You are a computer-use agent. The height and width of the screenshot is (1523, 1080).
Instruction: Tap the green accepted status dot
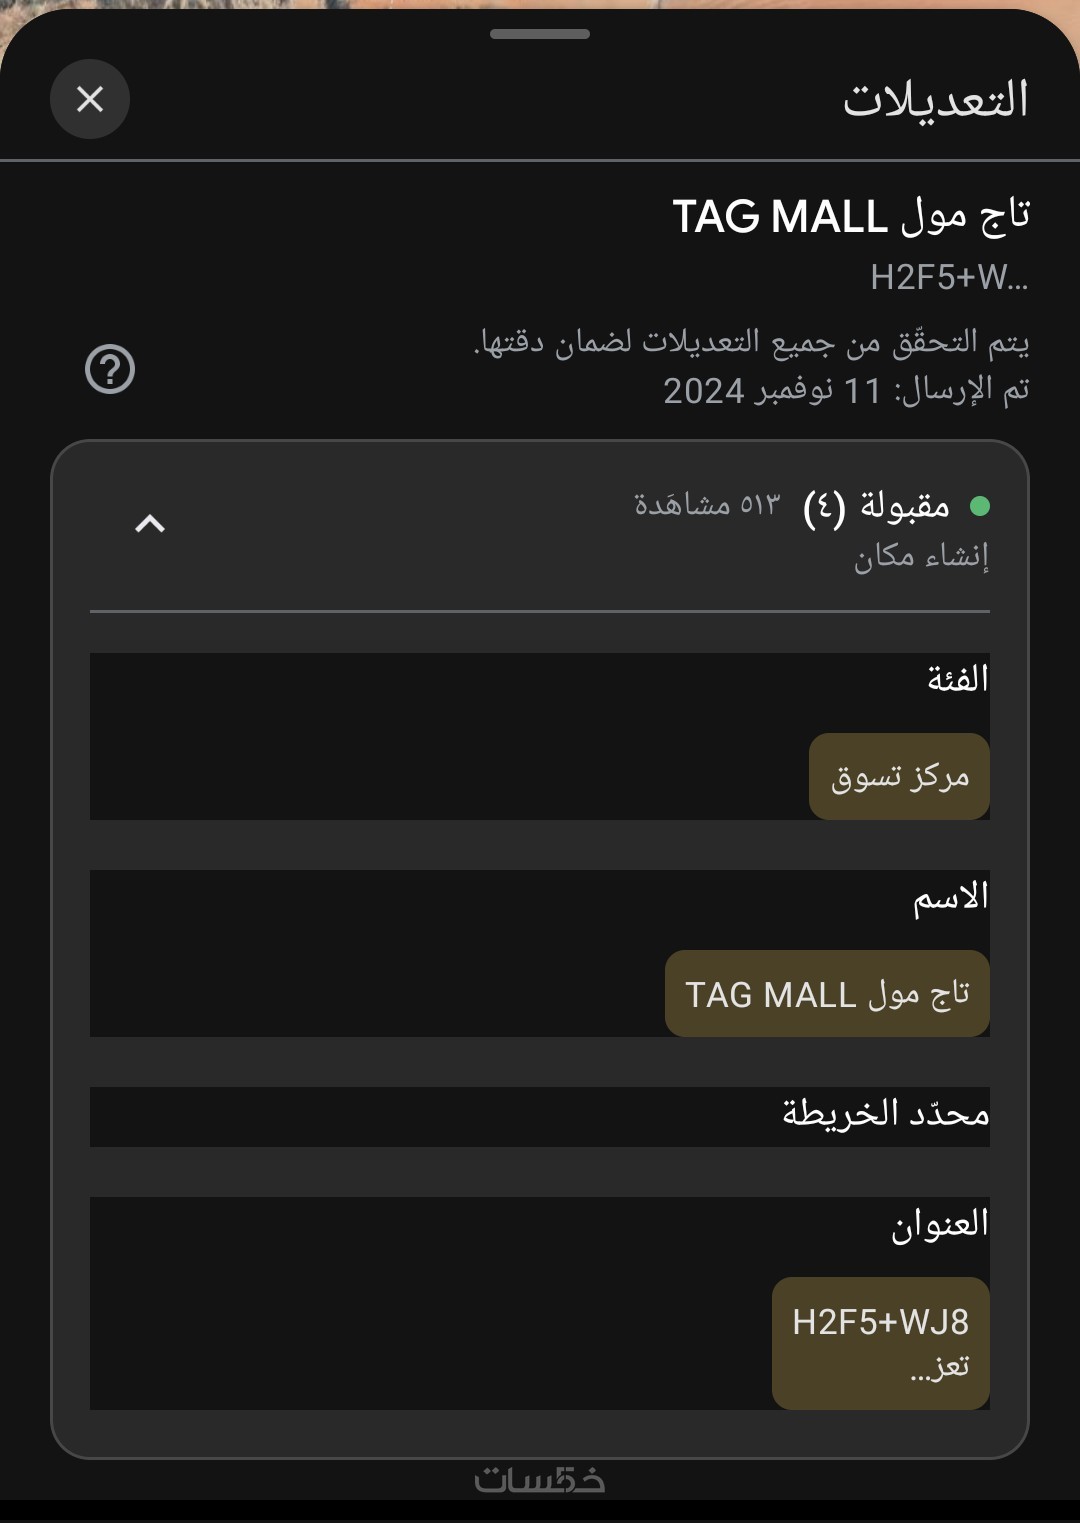tap(980, 506)
